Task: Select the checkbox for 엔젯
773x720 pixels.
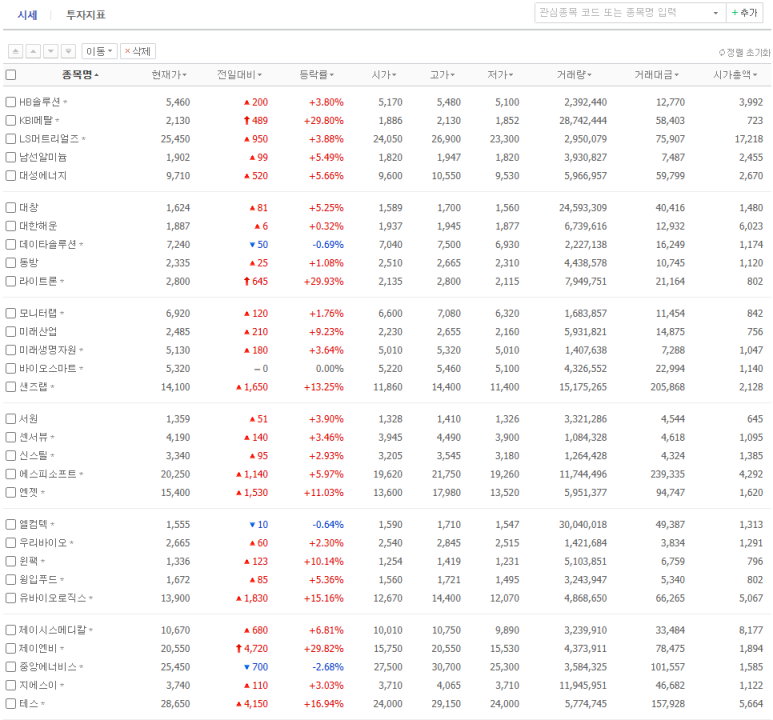Action: click(x=10, y=492)
